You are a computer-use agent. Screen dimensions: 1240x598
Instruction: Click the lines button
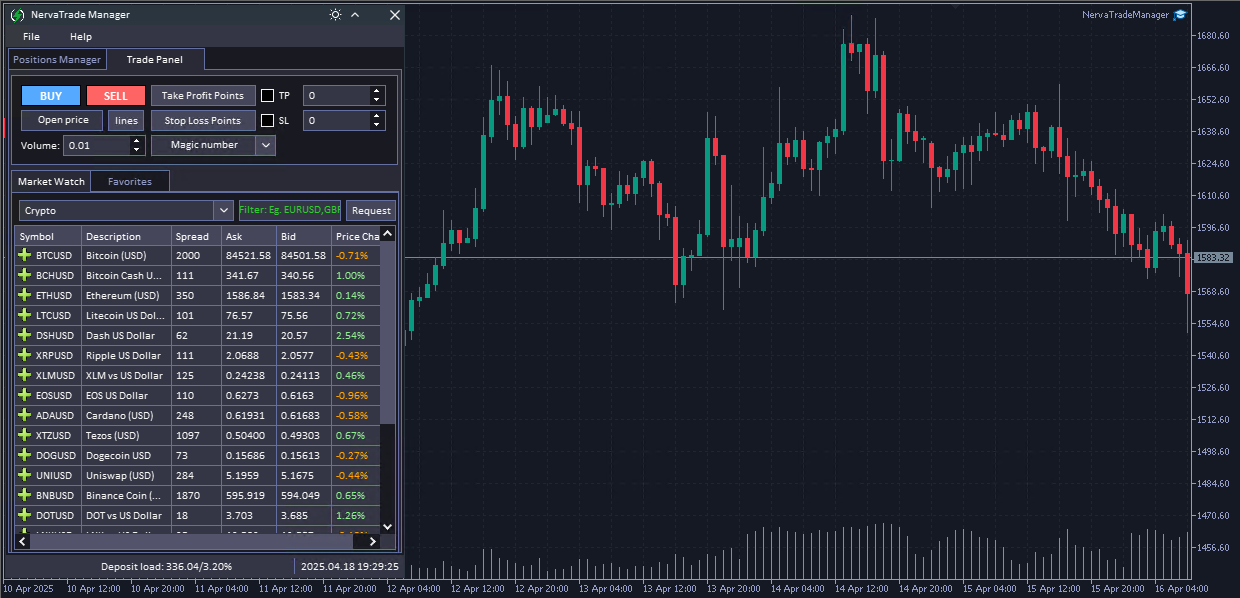click(125, 120)
